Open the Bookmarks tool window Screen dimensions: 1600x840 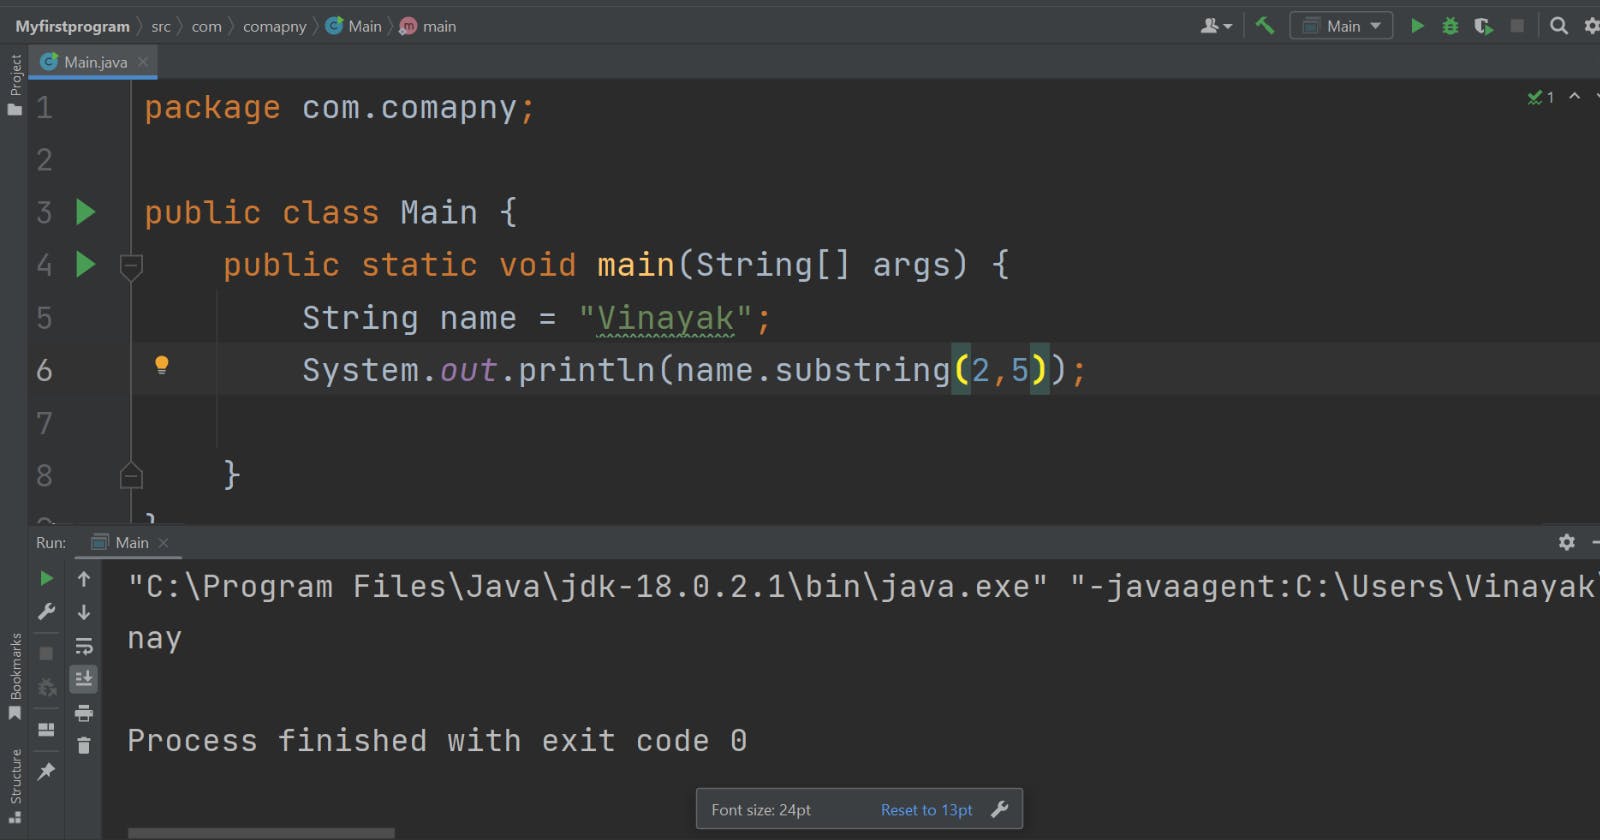coord(15,676)
